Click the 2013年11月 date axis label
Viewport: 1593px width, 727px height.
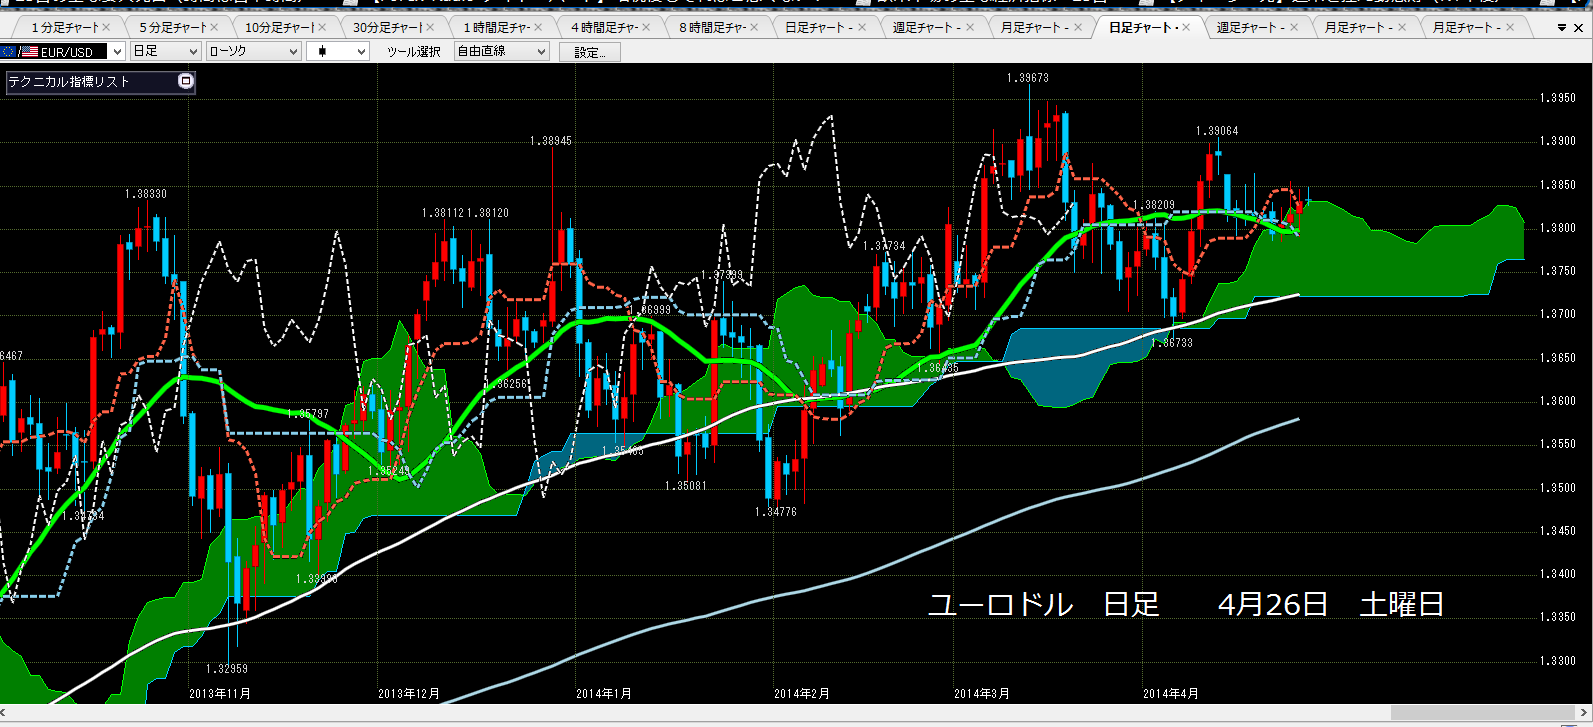coord(220,693)
